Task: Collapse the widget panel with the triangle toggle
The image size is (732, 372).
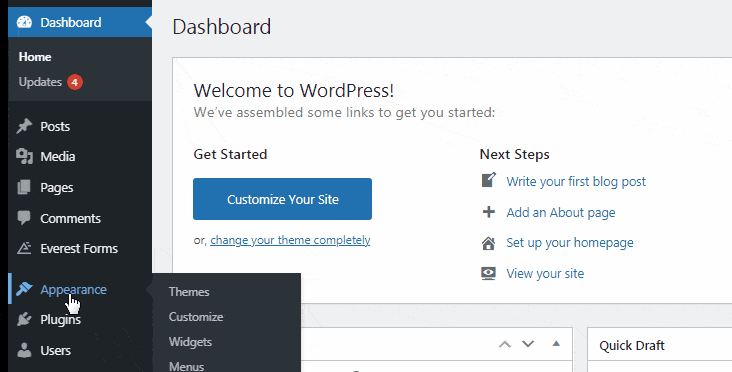Action: click(556, 344)
